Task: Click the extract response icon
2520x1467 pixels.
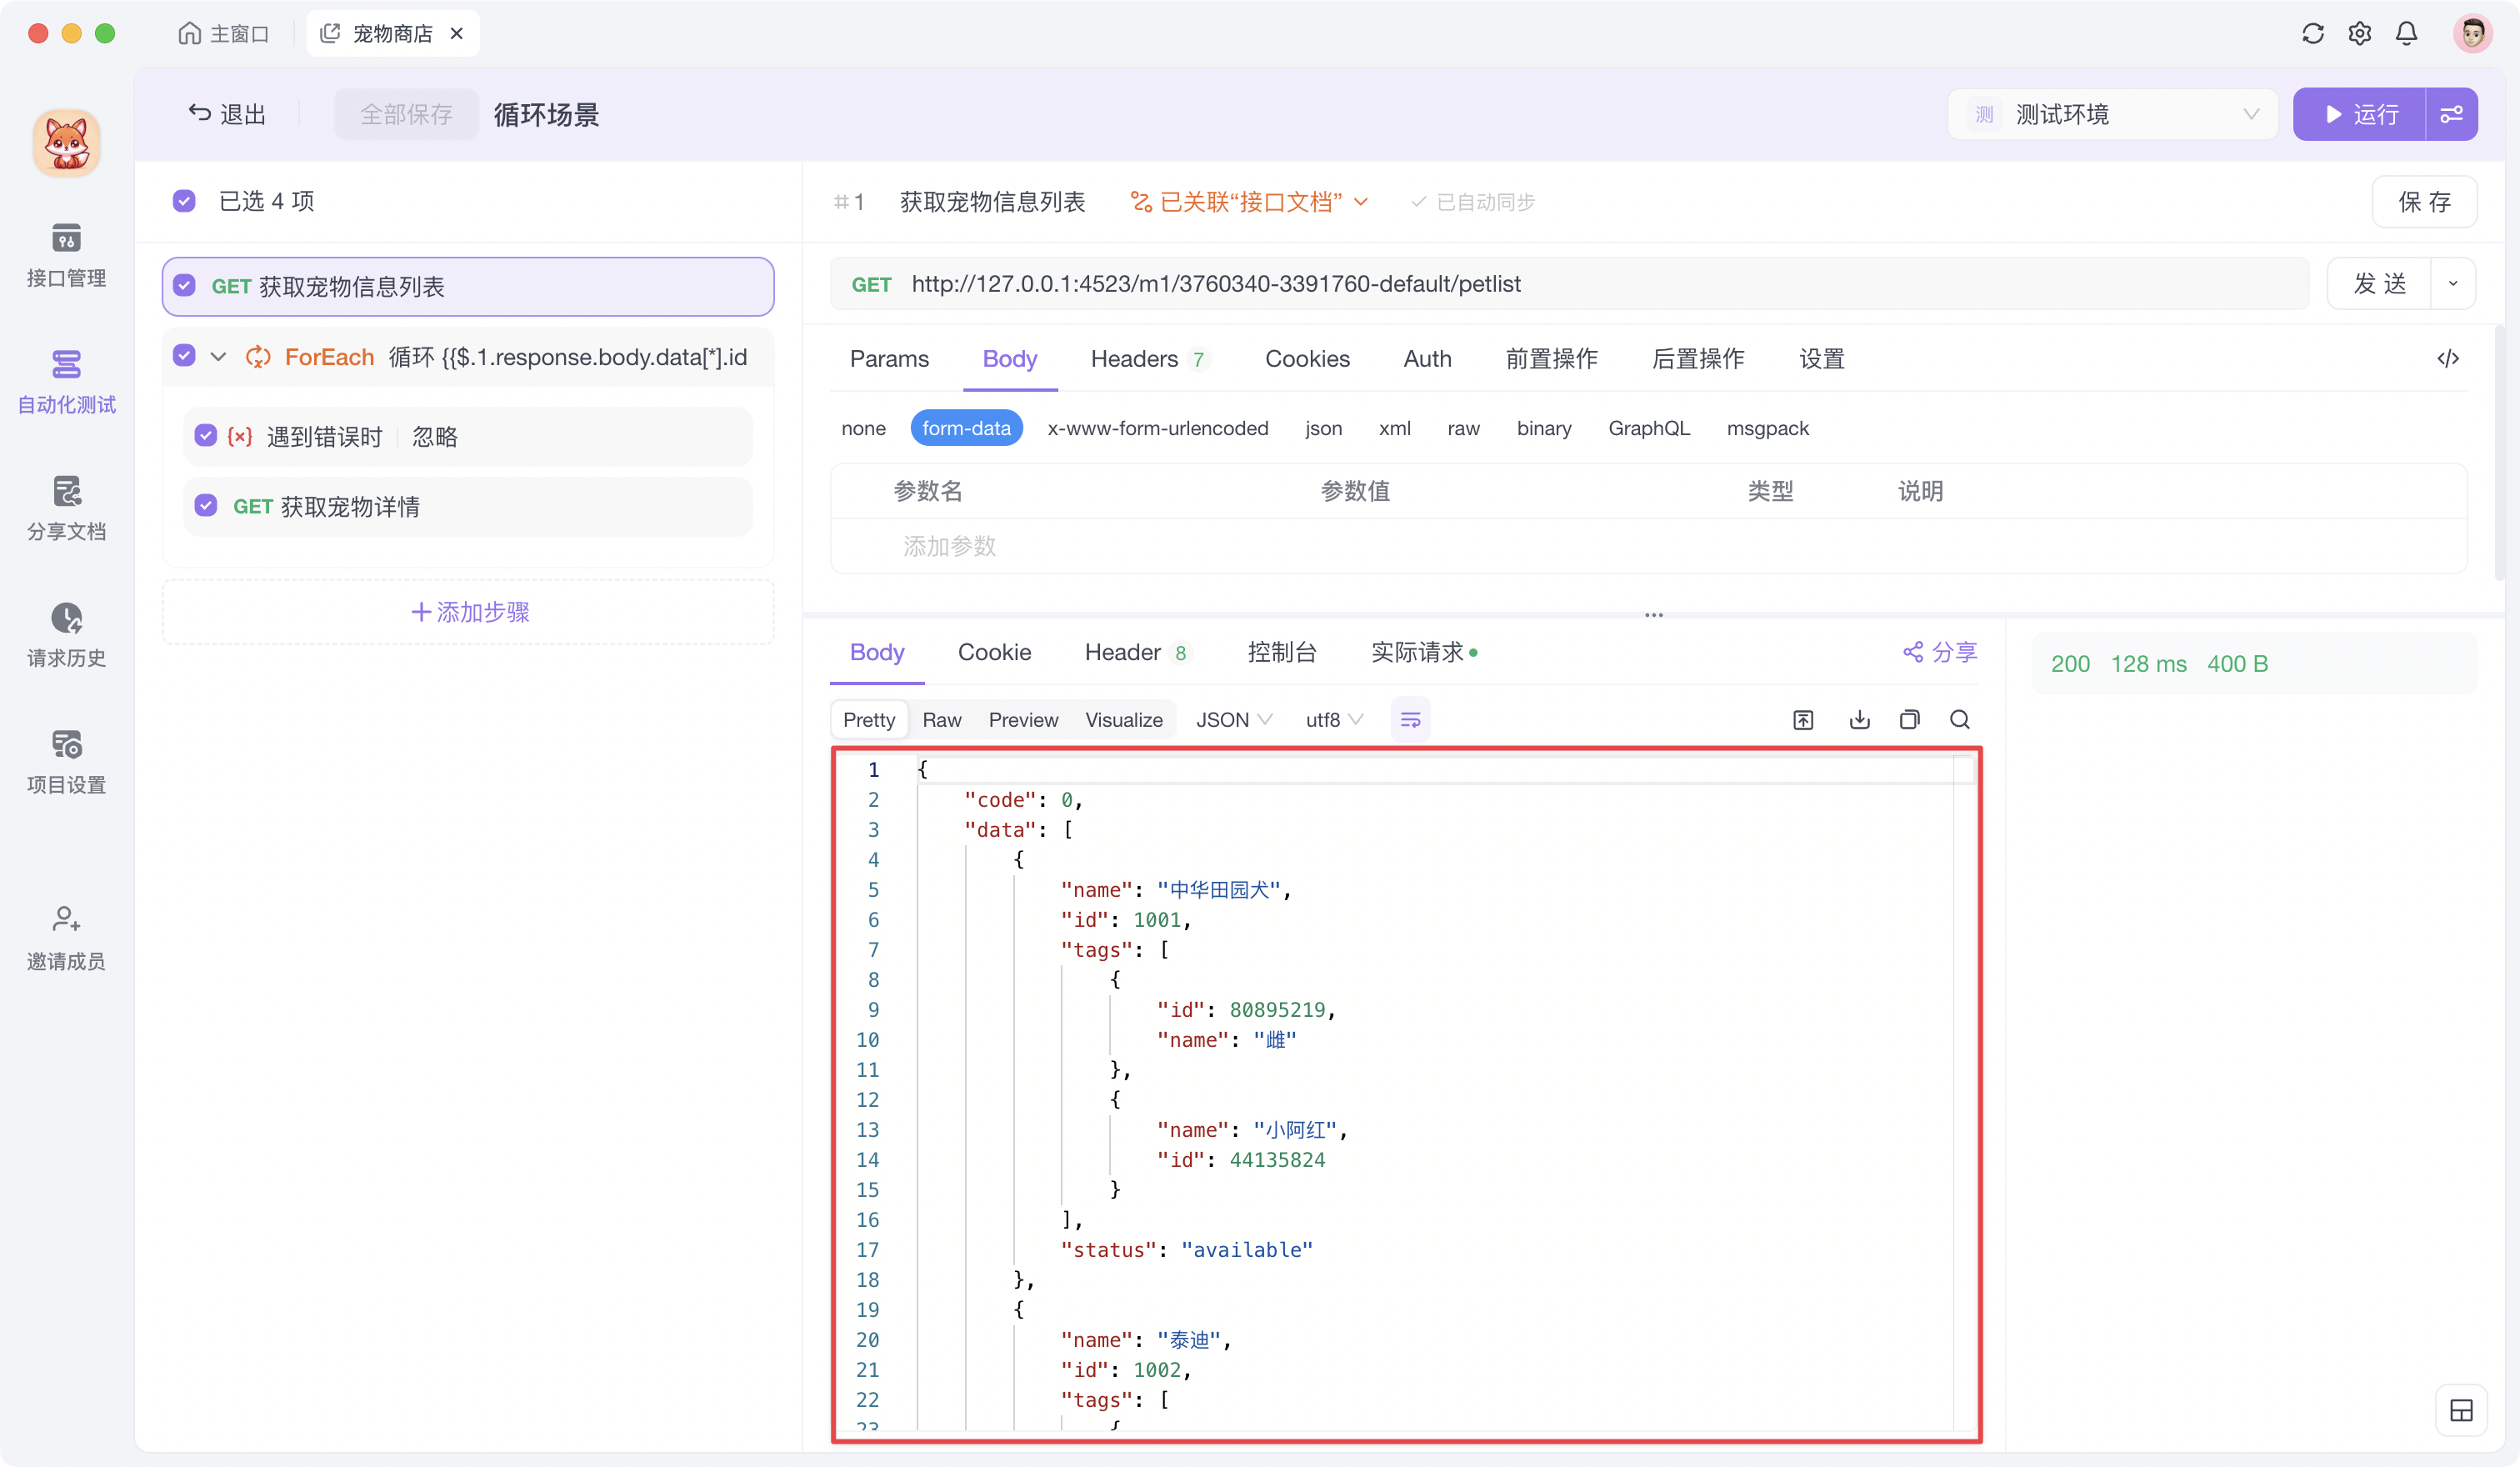Action: coord(1803,720)
